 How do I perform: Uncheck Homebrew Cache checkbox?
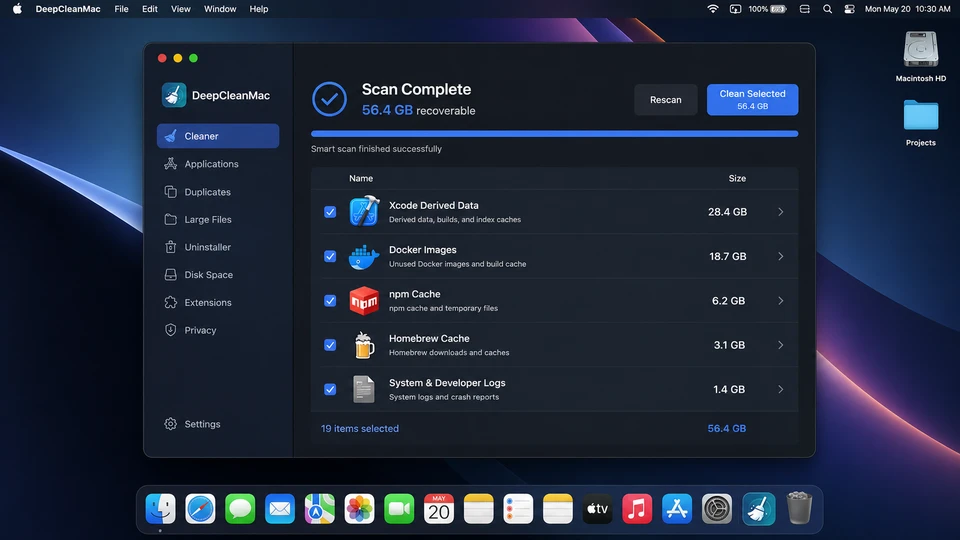click(330, 345)
